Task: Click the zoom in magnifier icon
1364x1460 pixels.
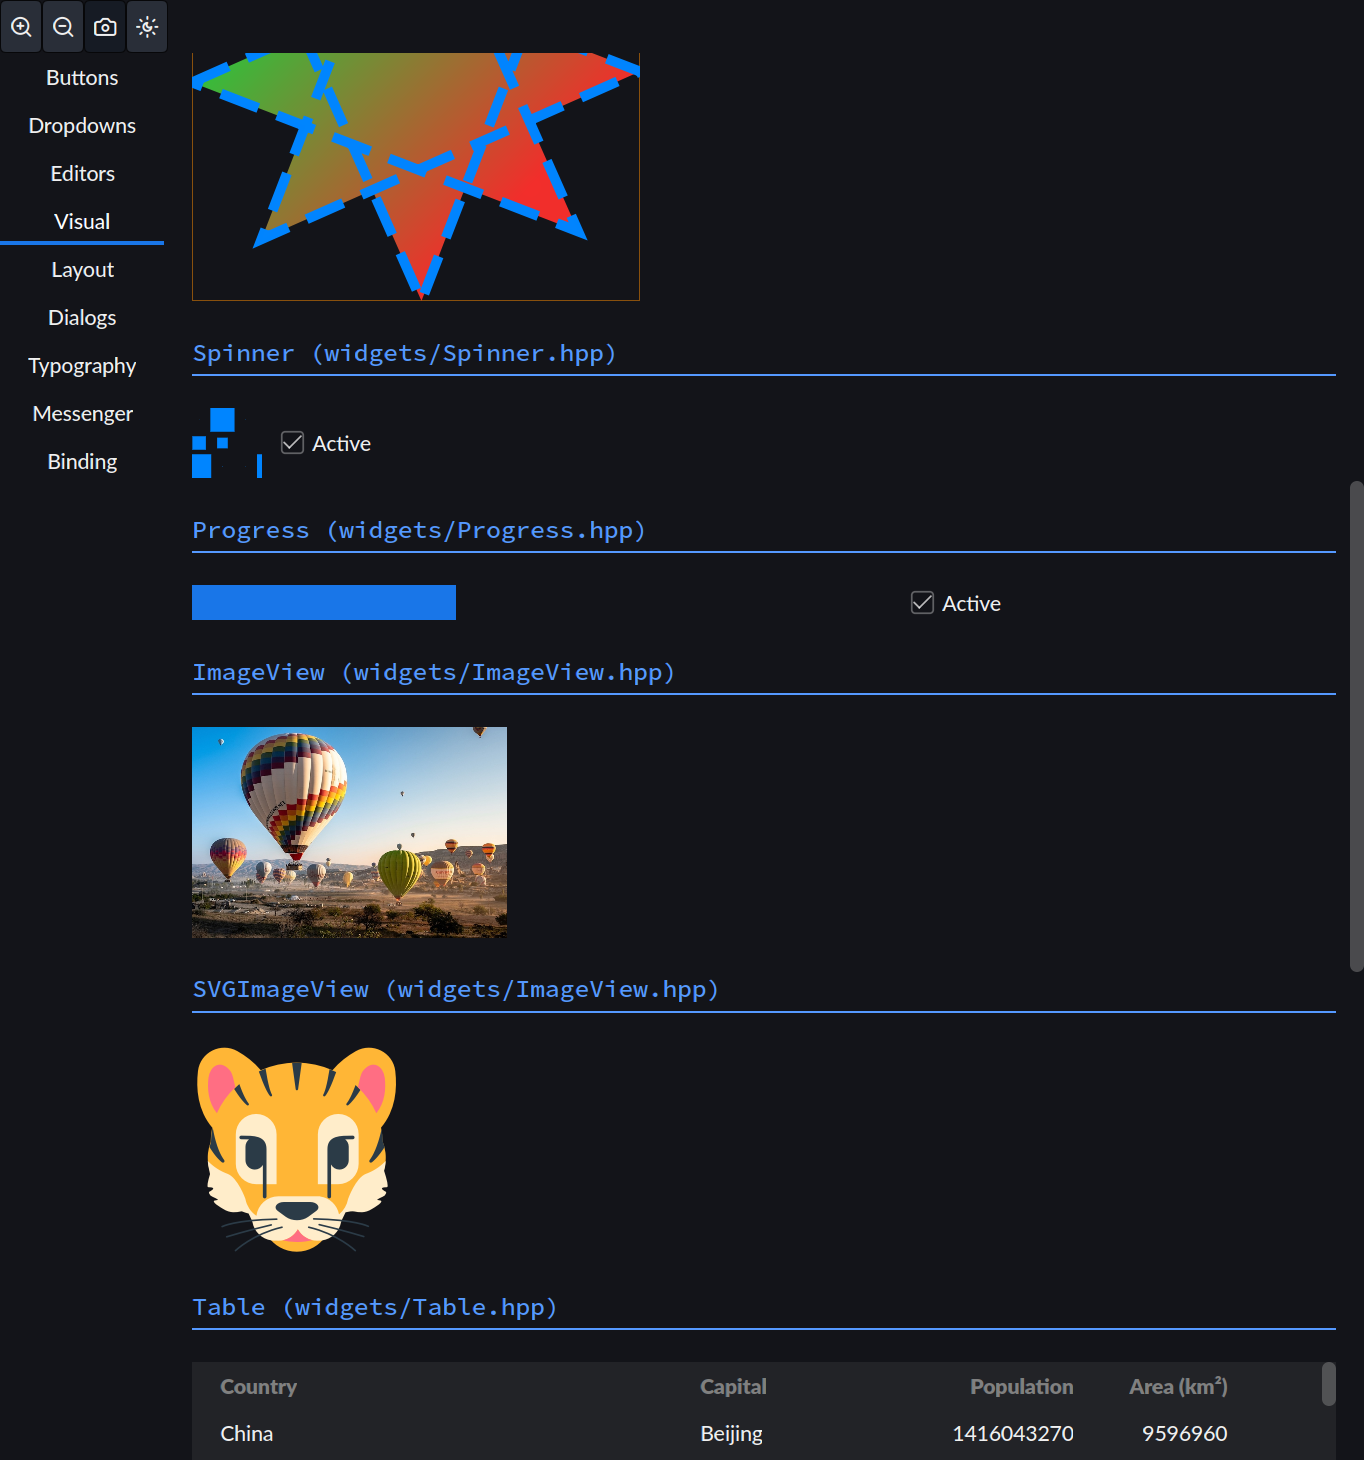Action: [21, 27]
